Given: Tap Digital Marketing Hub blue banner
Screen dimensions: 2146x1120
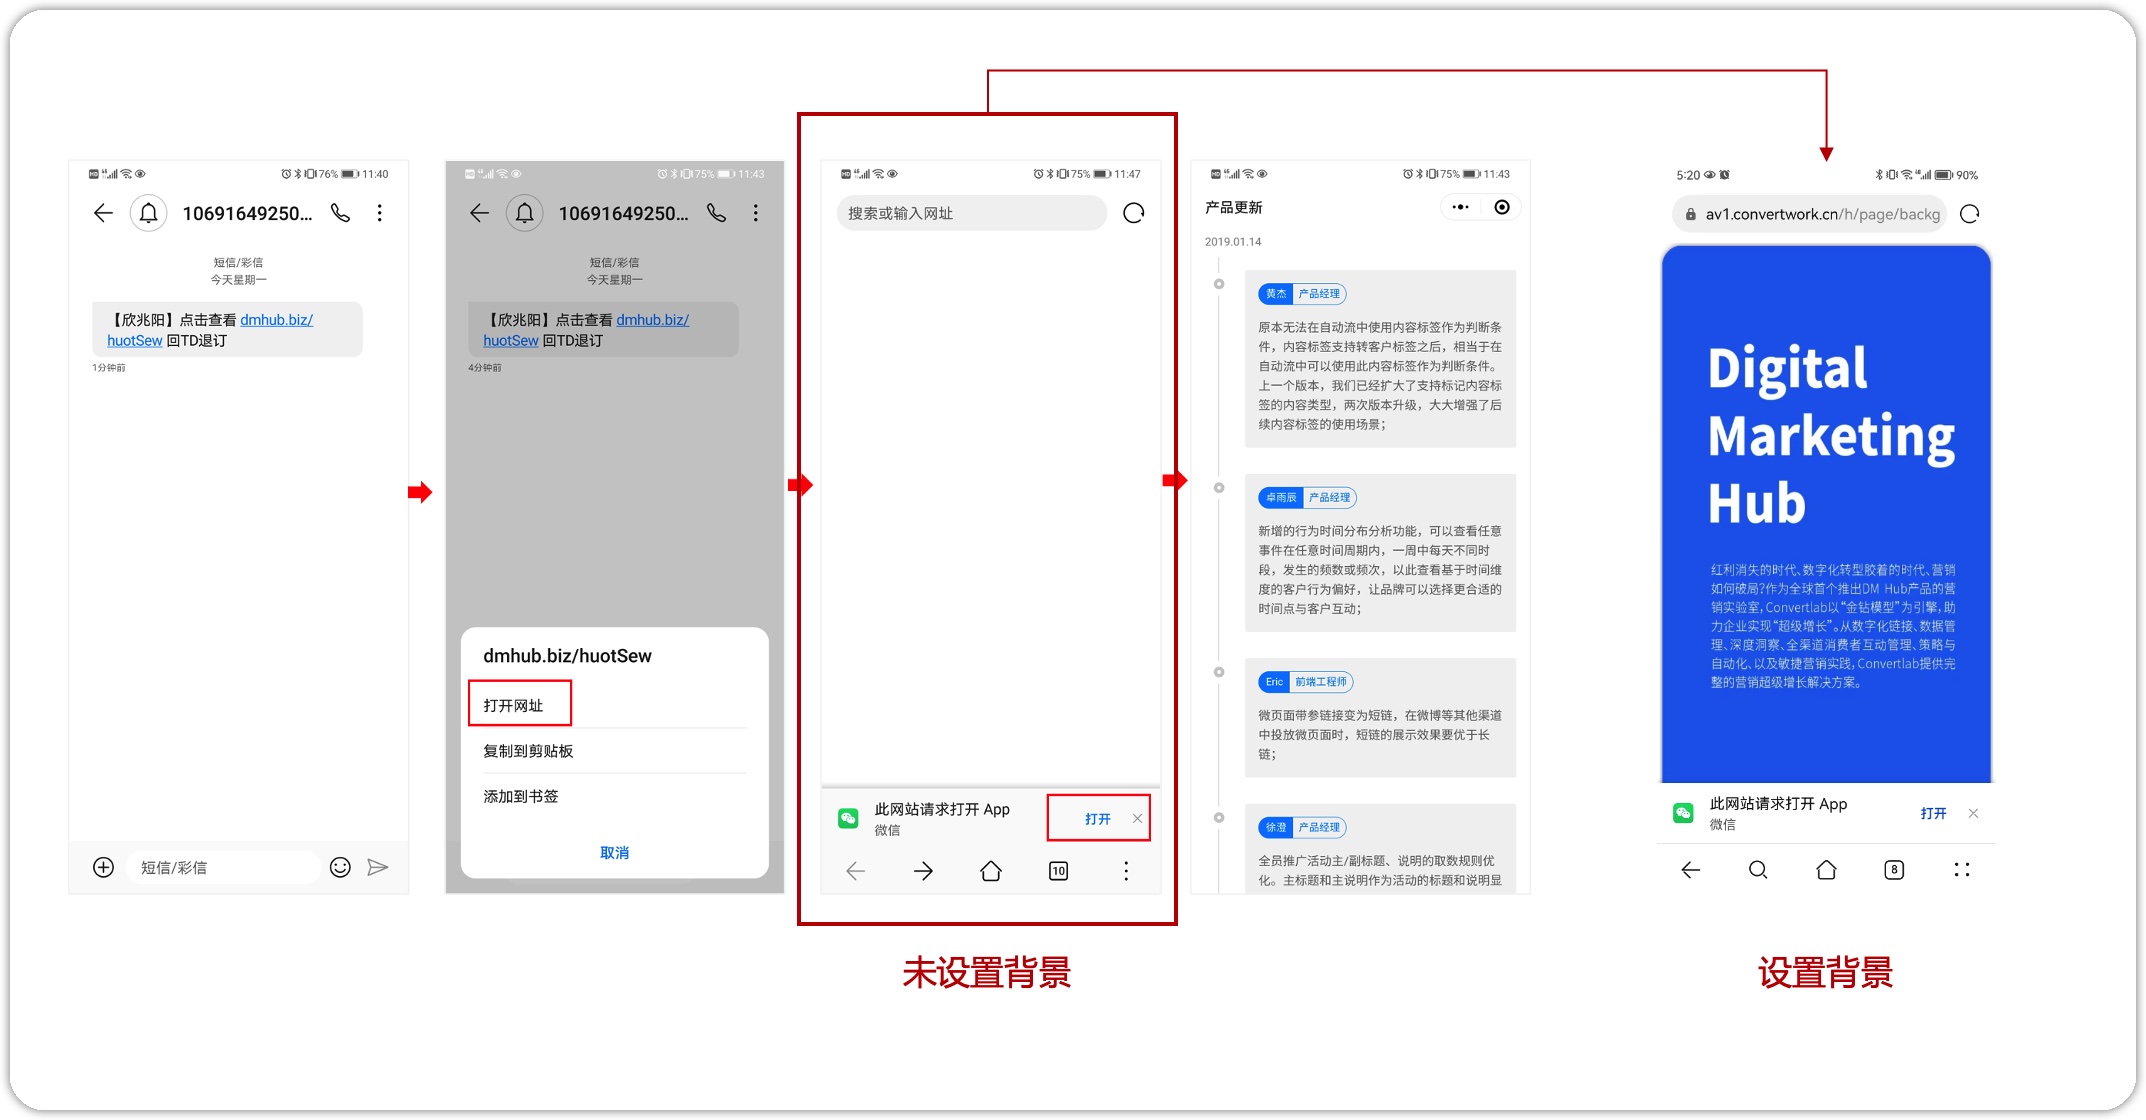Looking at the screenshot, I should 1826,514.
